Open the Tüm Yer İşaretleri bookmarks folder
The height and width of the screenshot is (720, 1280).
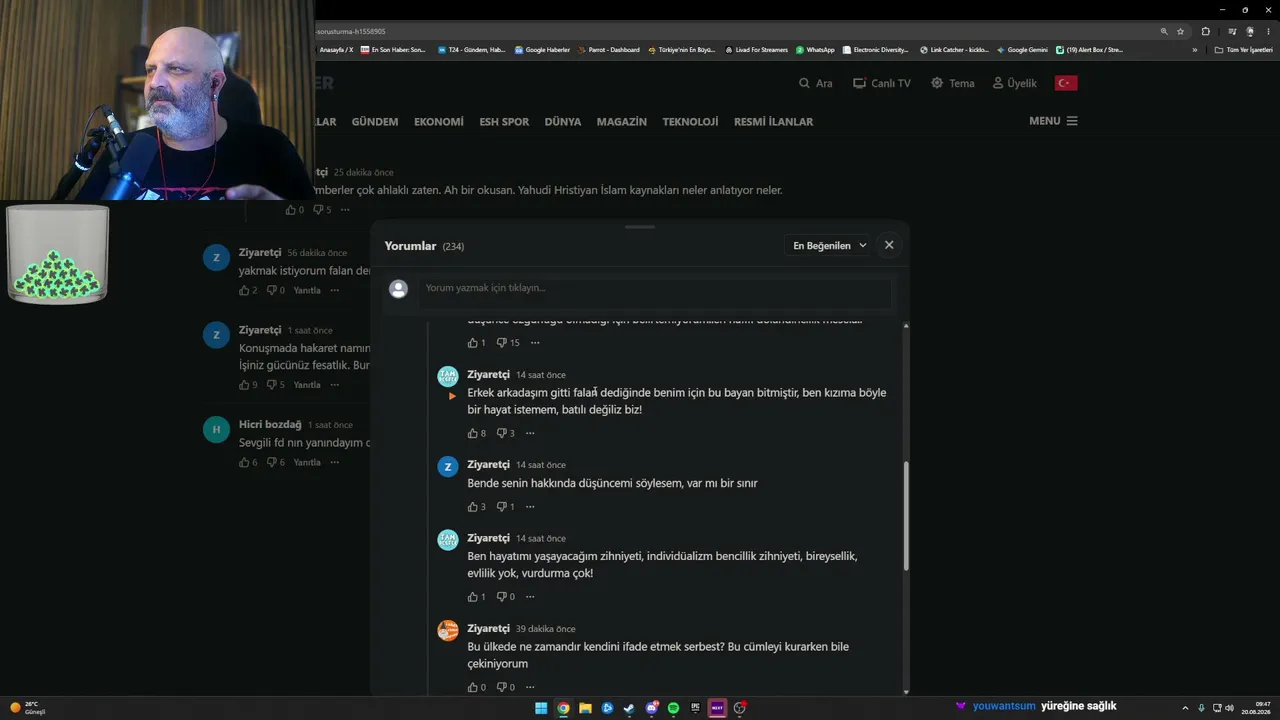tap(1244, 50)
